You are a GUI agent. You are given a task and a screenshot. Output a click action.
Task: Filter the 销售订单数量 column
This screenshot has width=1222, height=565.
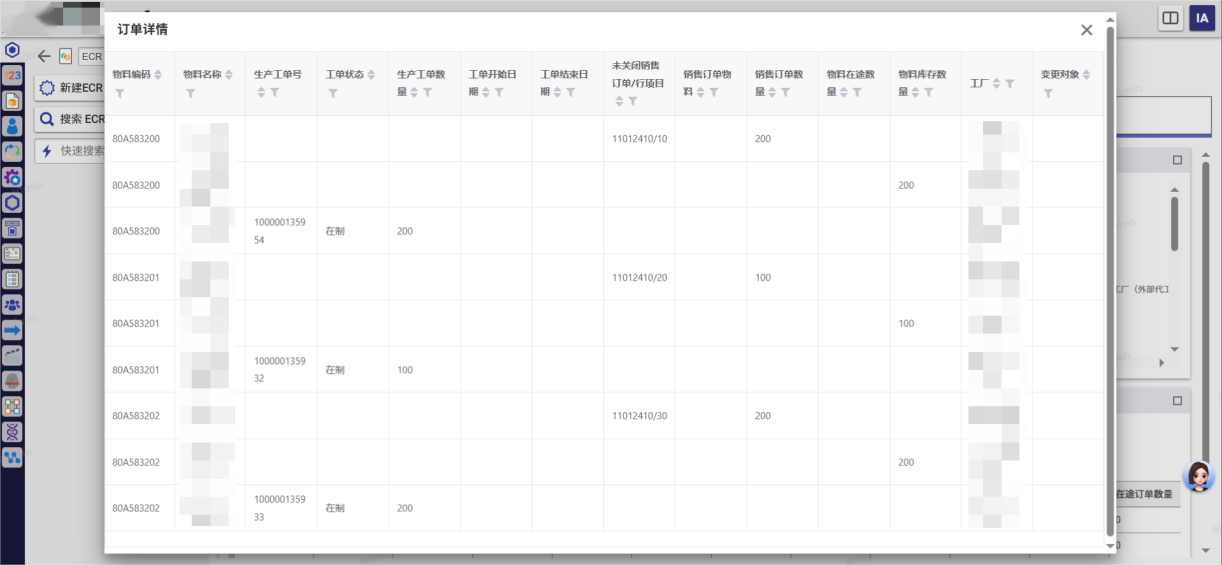[785, 92]
